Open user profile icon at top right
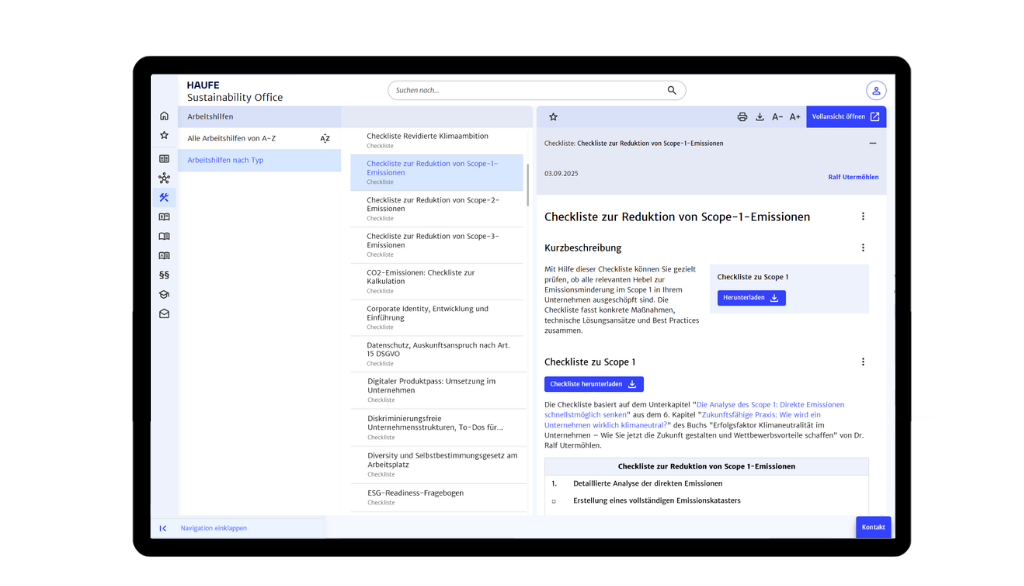1024x586 pixels. tap(876, 90)
